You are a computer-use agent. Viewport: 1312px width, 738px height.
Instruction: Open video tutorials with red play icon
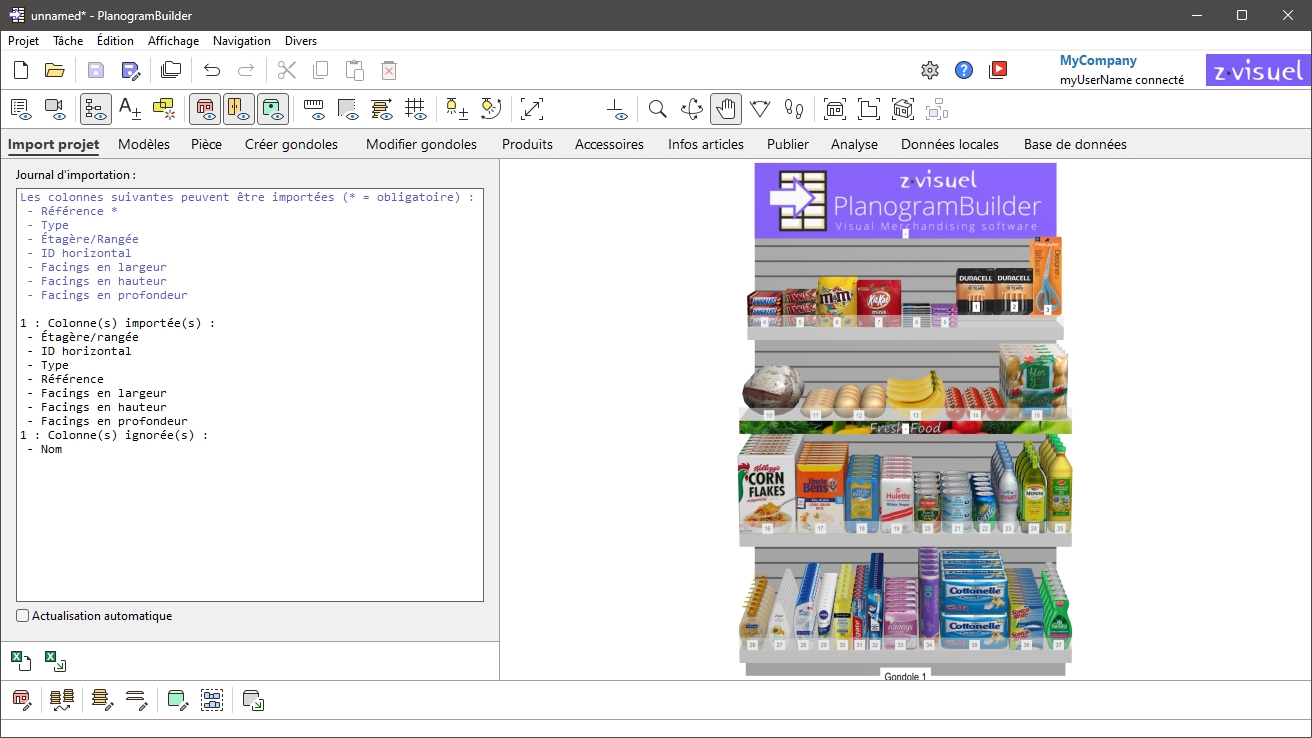click(x=998, y=70)
